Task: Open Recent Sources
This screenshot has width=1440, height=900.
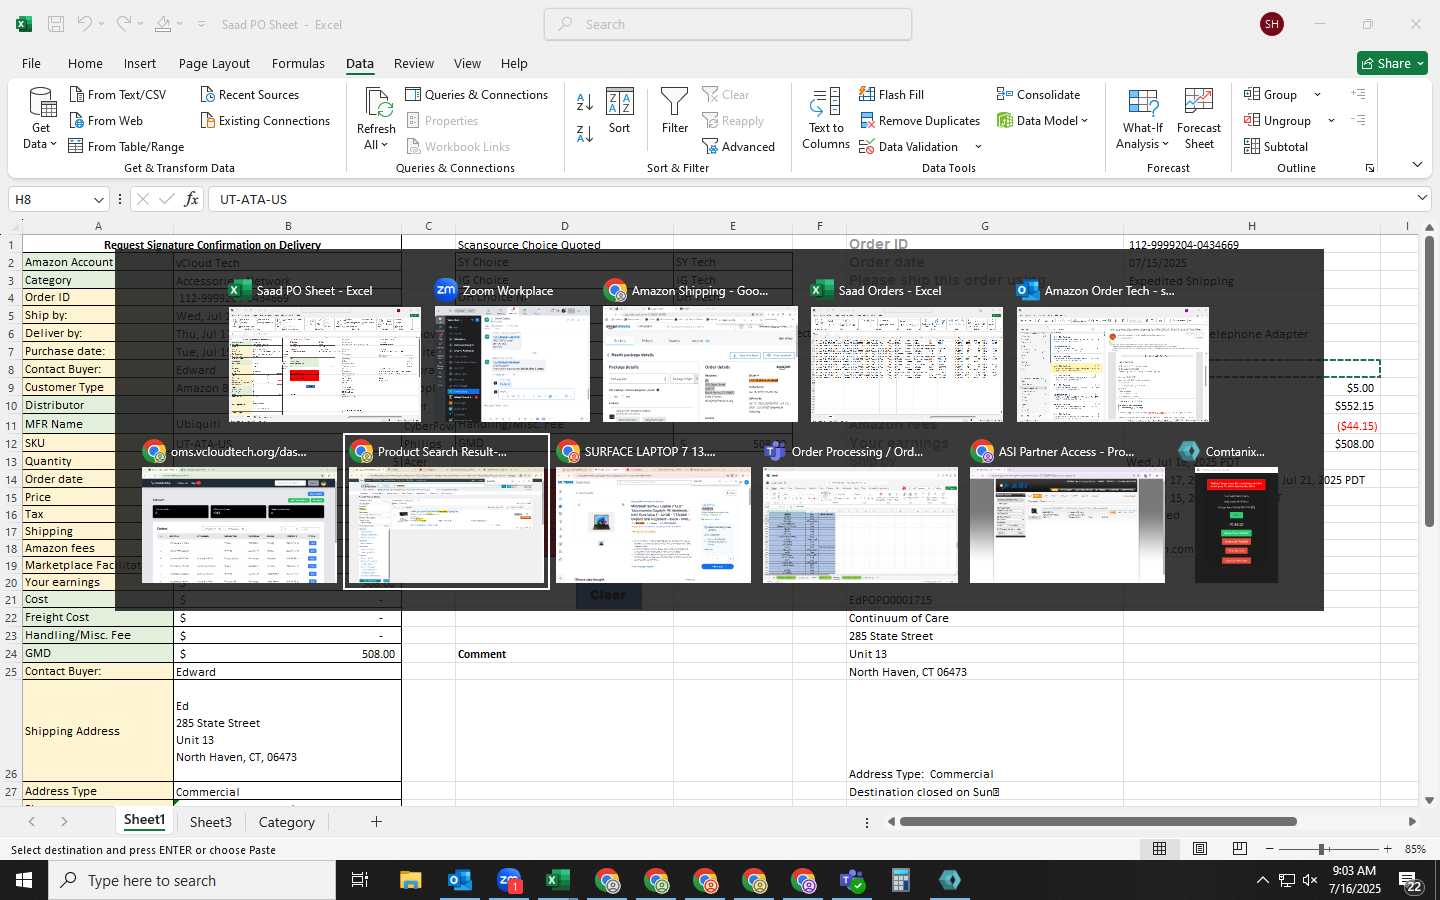Action: 250,95
